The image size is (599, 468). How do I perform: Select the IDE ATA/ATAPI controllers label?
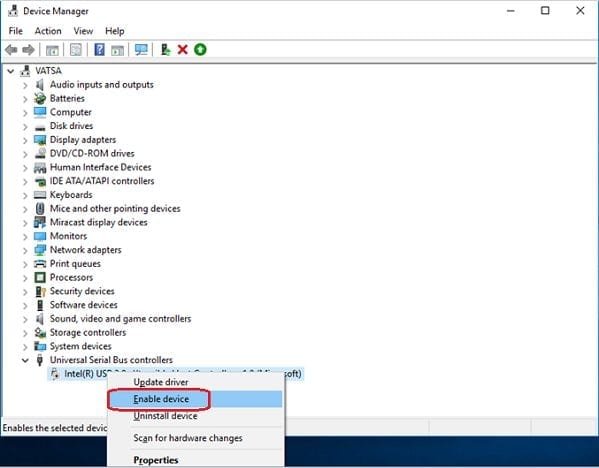coord(102,181)
